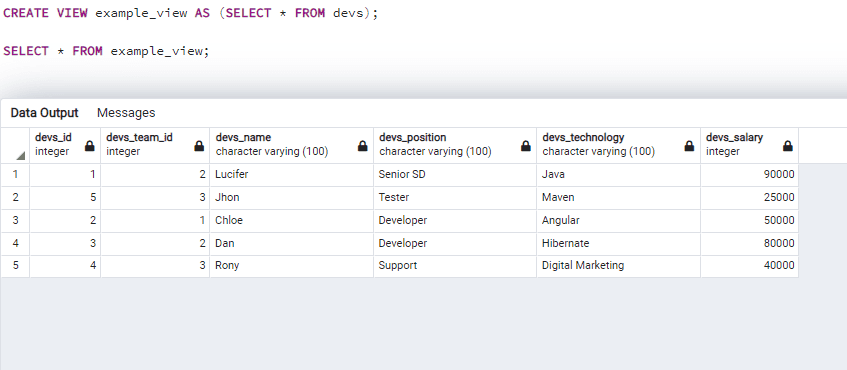
Task: Click the Developer cell in Dan's row
Action: click(x=455, y=244)
